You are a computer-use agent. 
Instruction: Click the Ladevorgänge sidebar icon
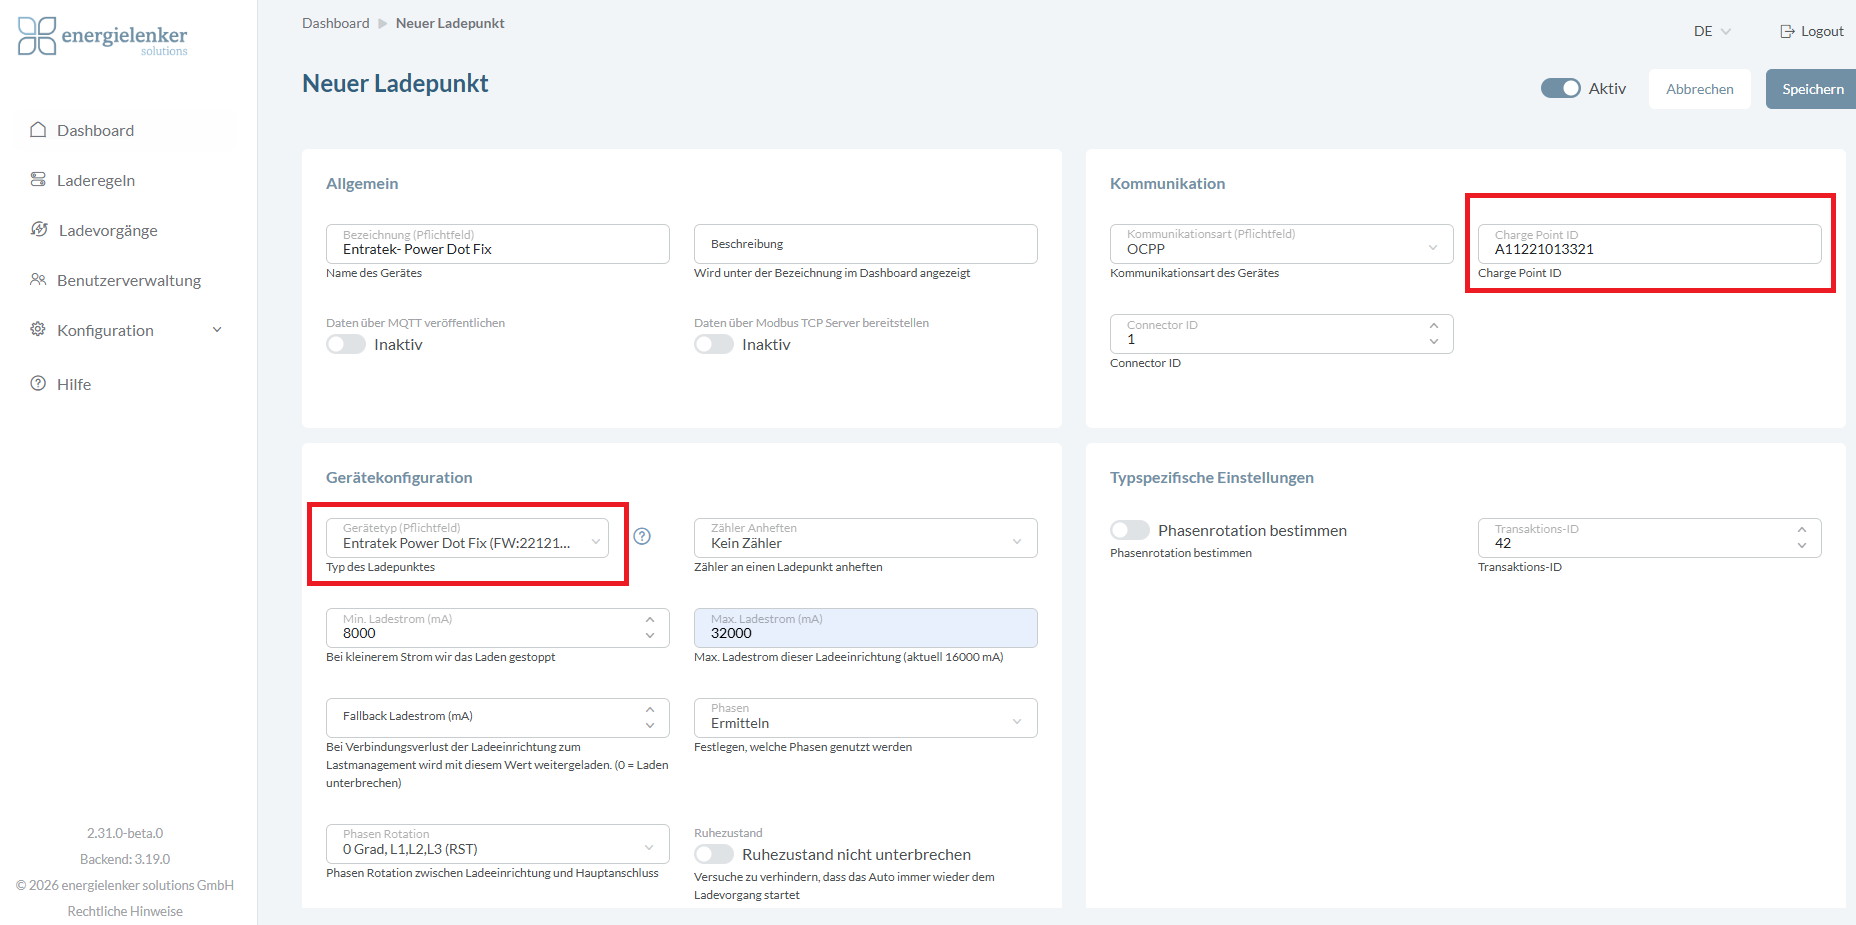pyautogui.click(x=39, y=230)
